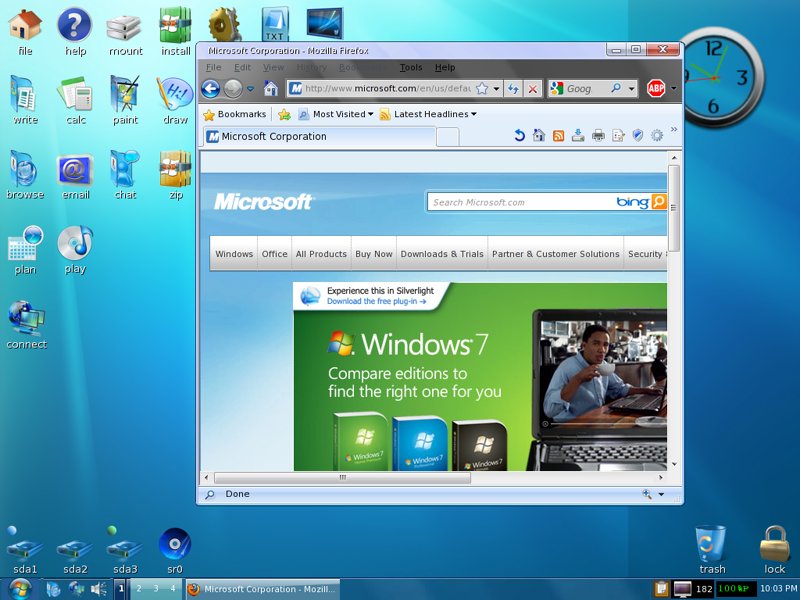Open the start menu orb button
Image resolution: width=800 pixels, height=600 pixels.
point(19,589)
